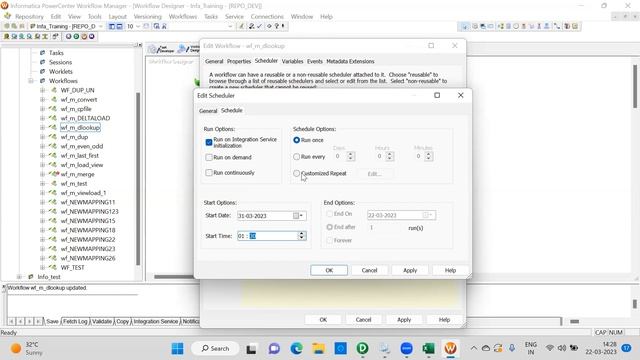Adjust the Minutes spinner for Run every
This screenshot has width=640, height=360.
pos(428,156)
